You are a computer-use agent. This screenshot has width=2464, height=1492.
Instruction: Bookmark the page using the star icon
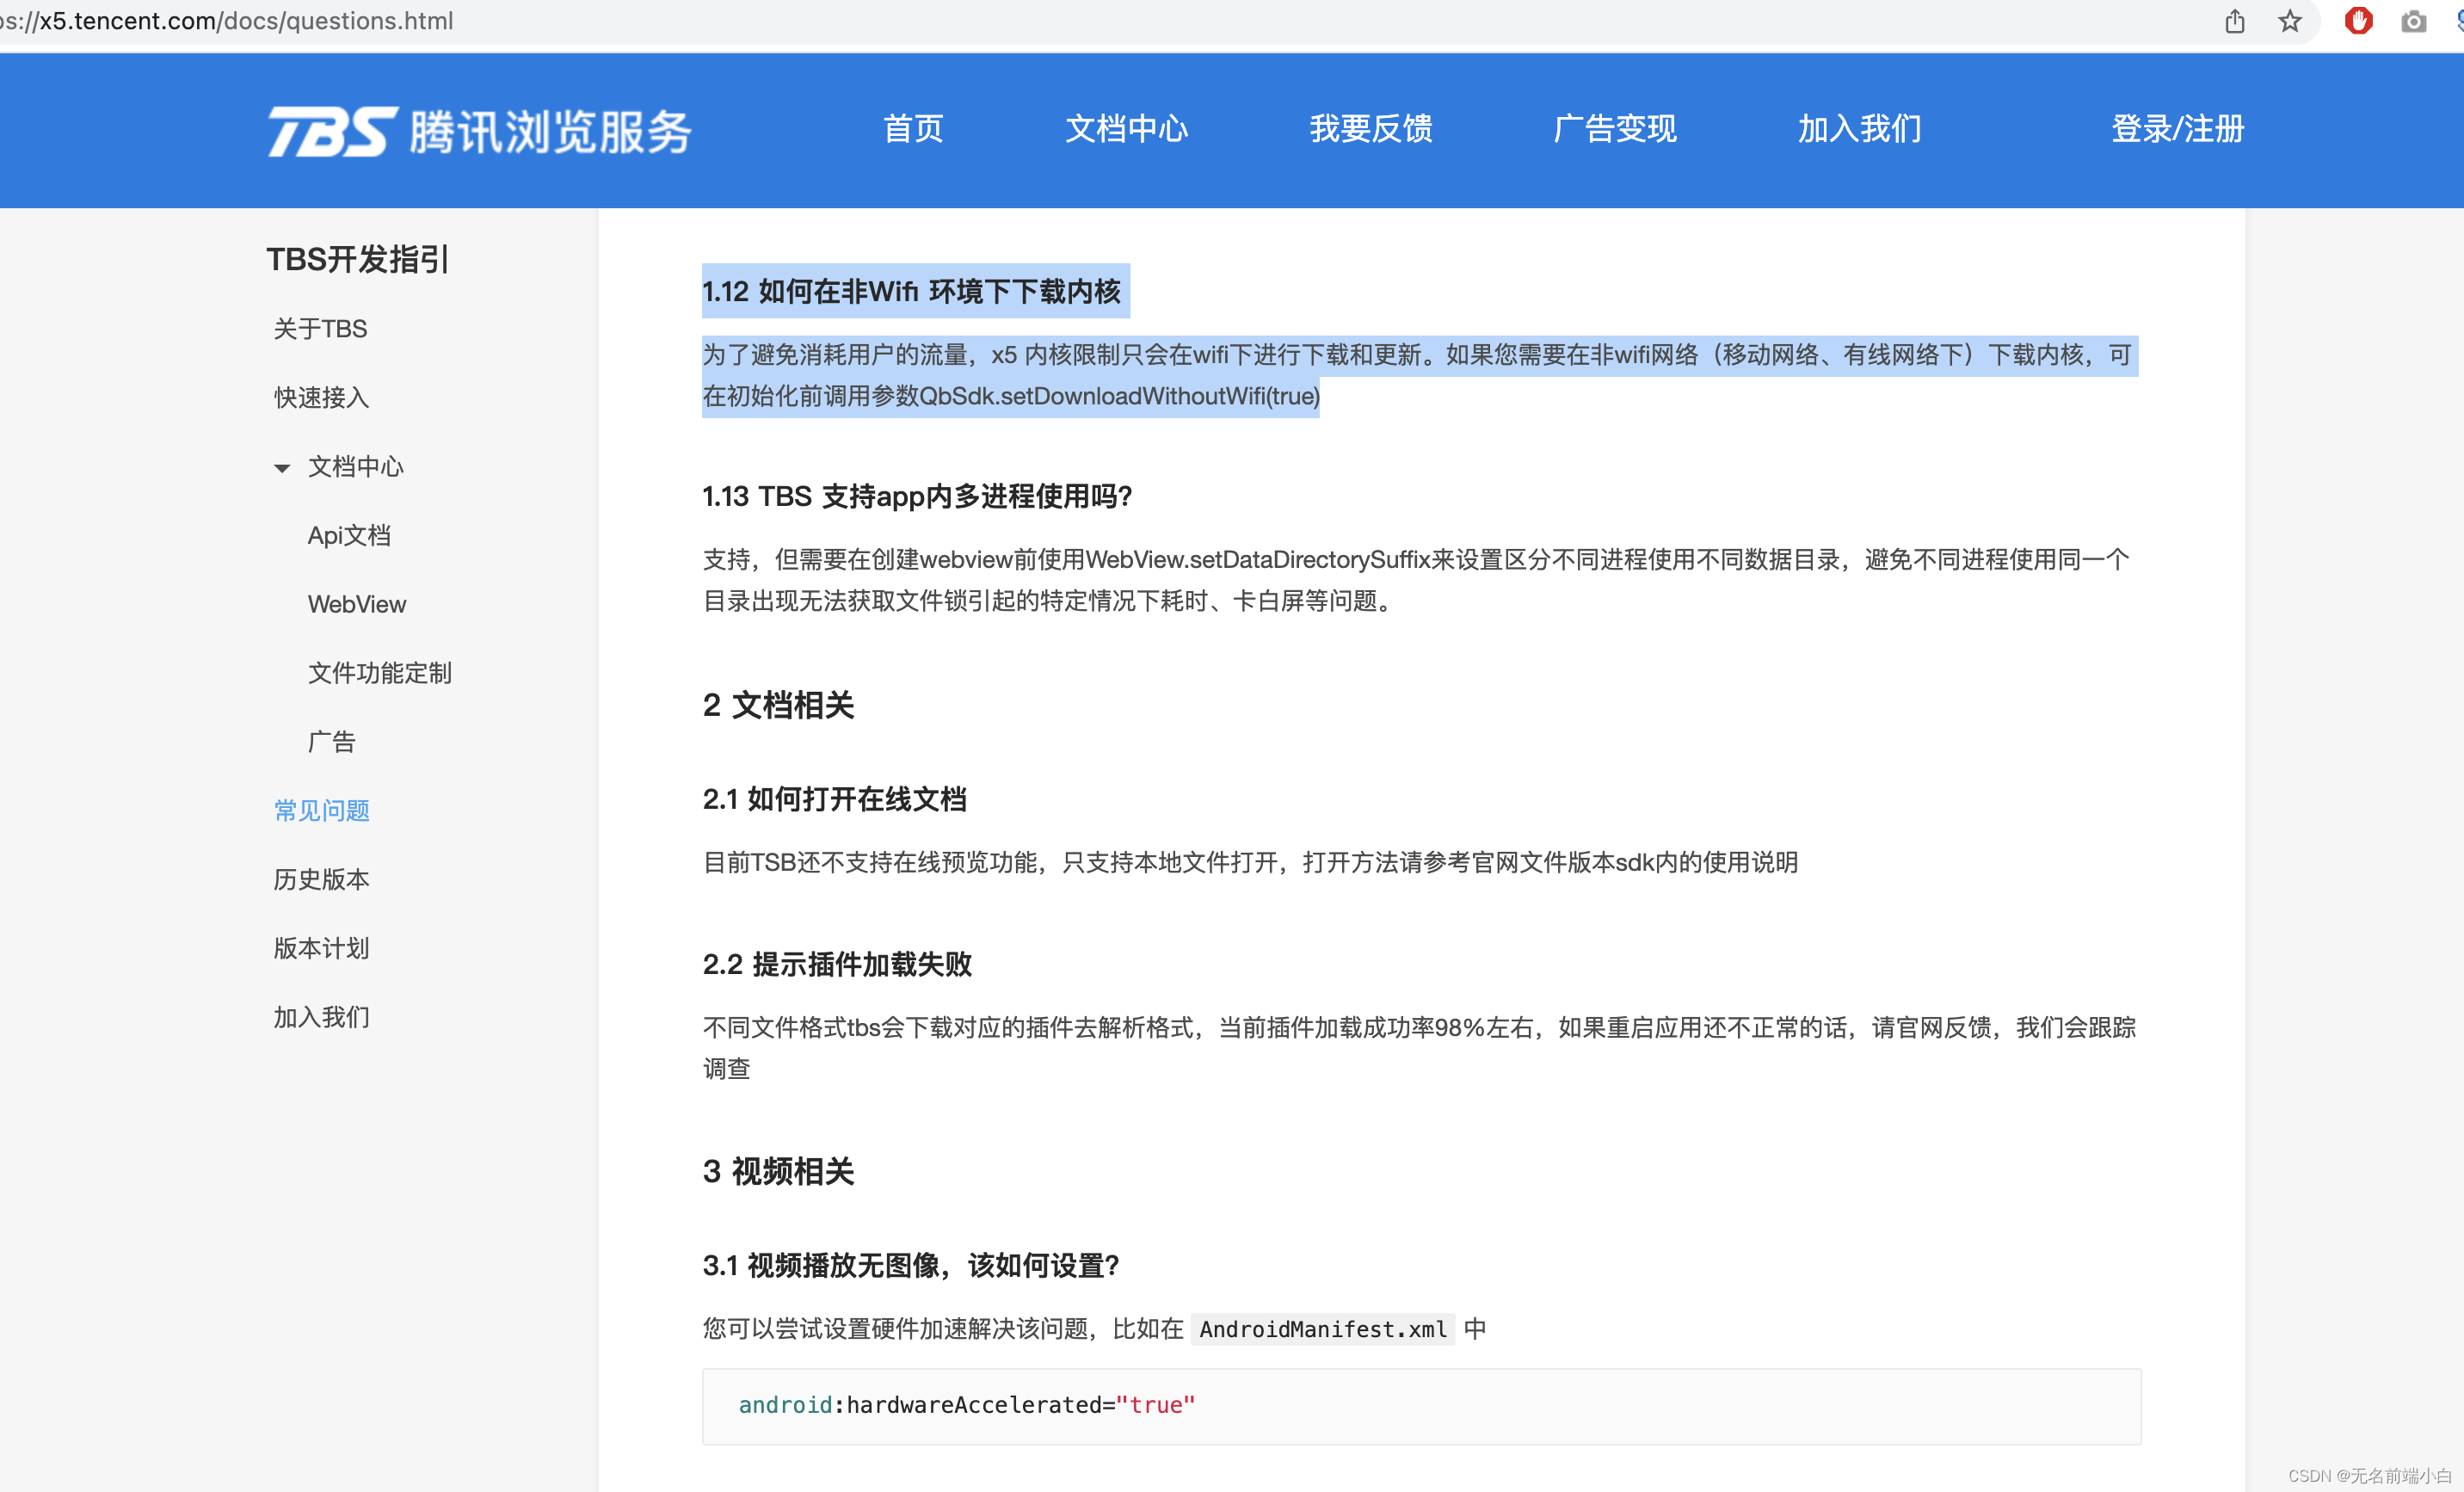coord(2290,21)
